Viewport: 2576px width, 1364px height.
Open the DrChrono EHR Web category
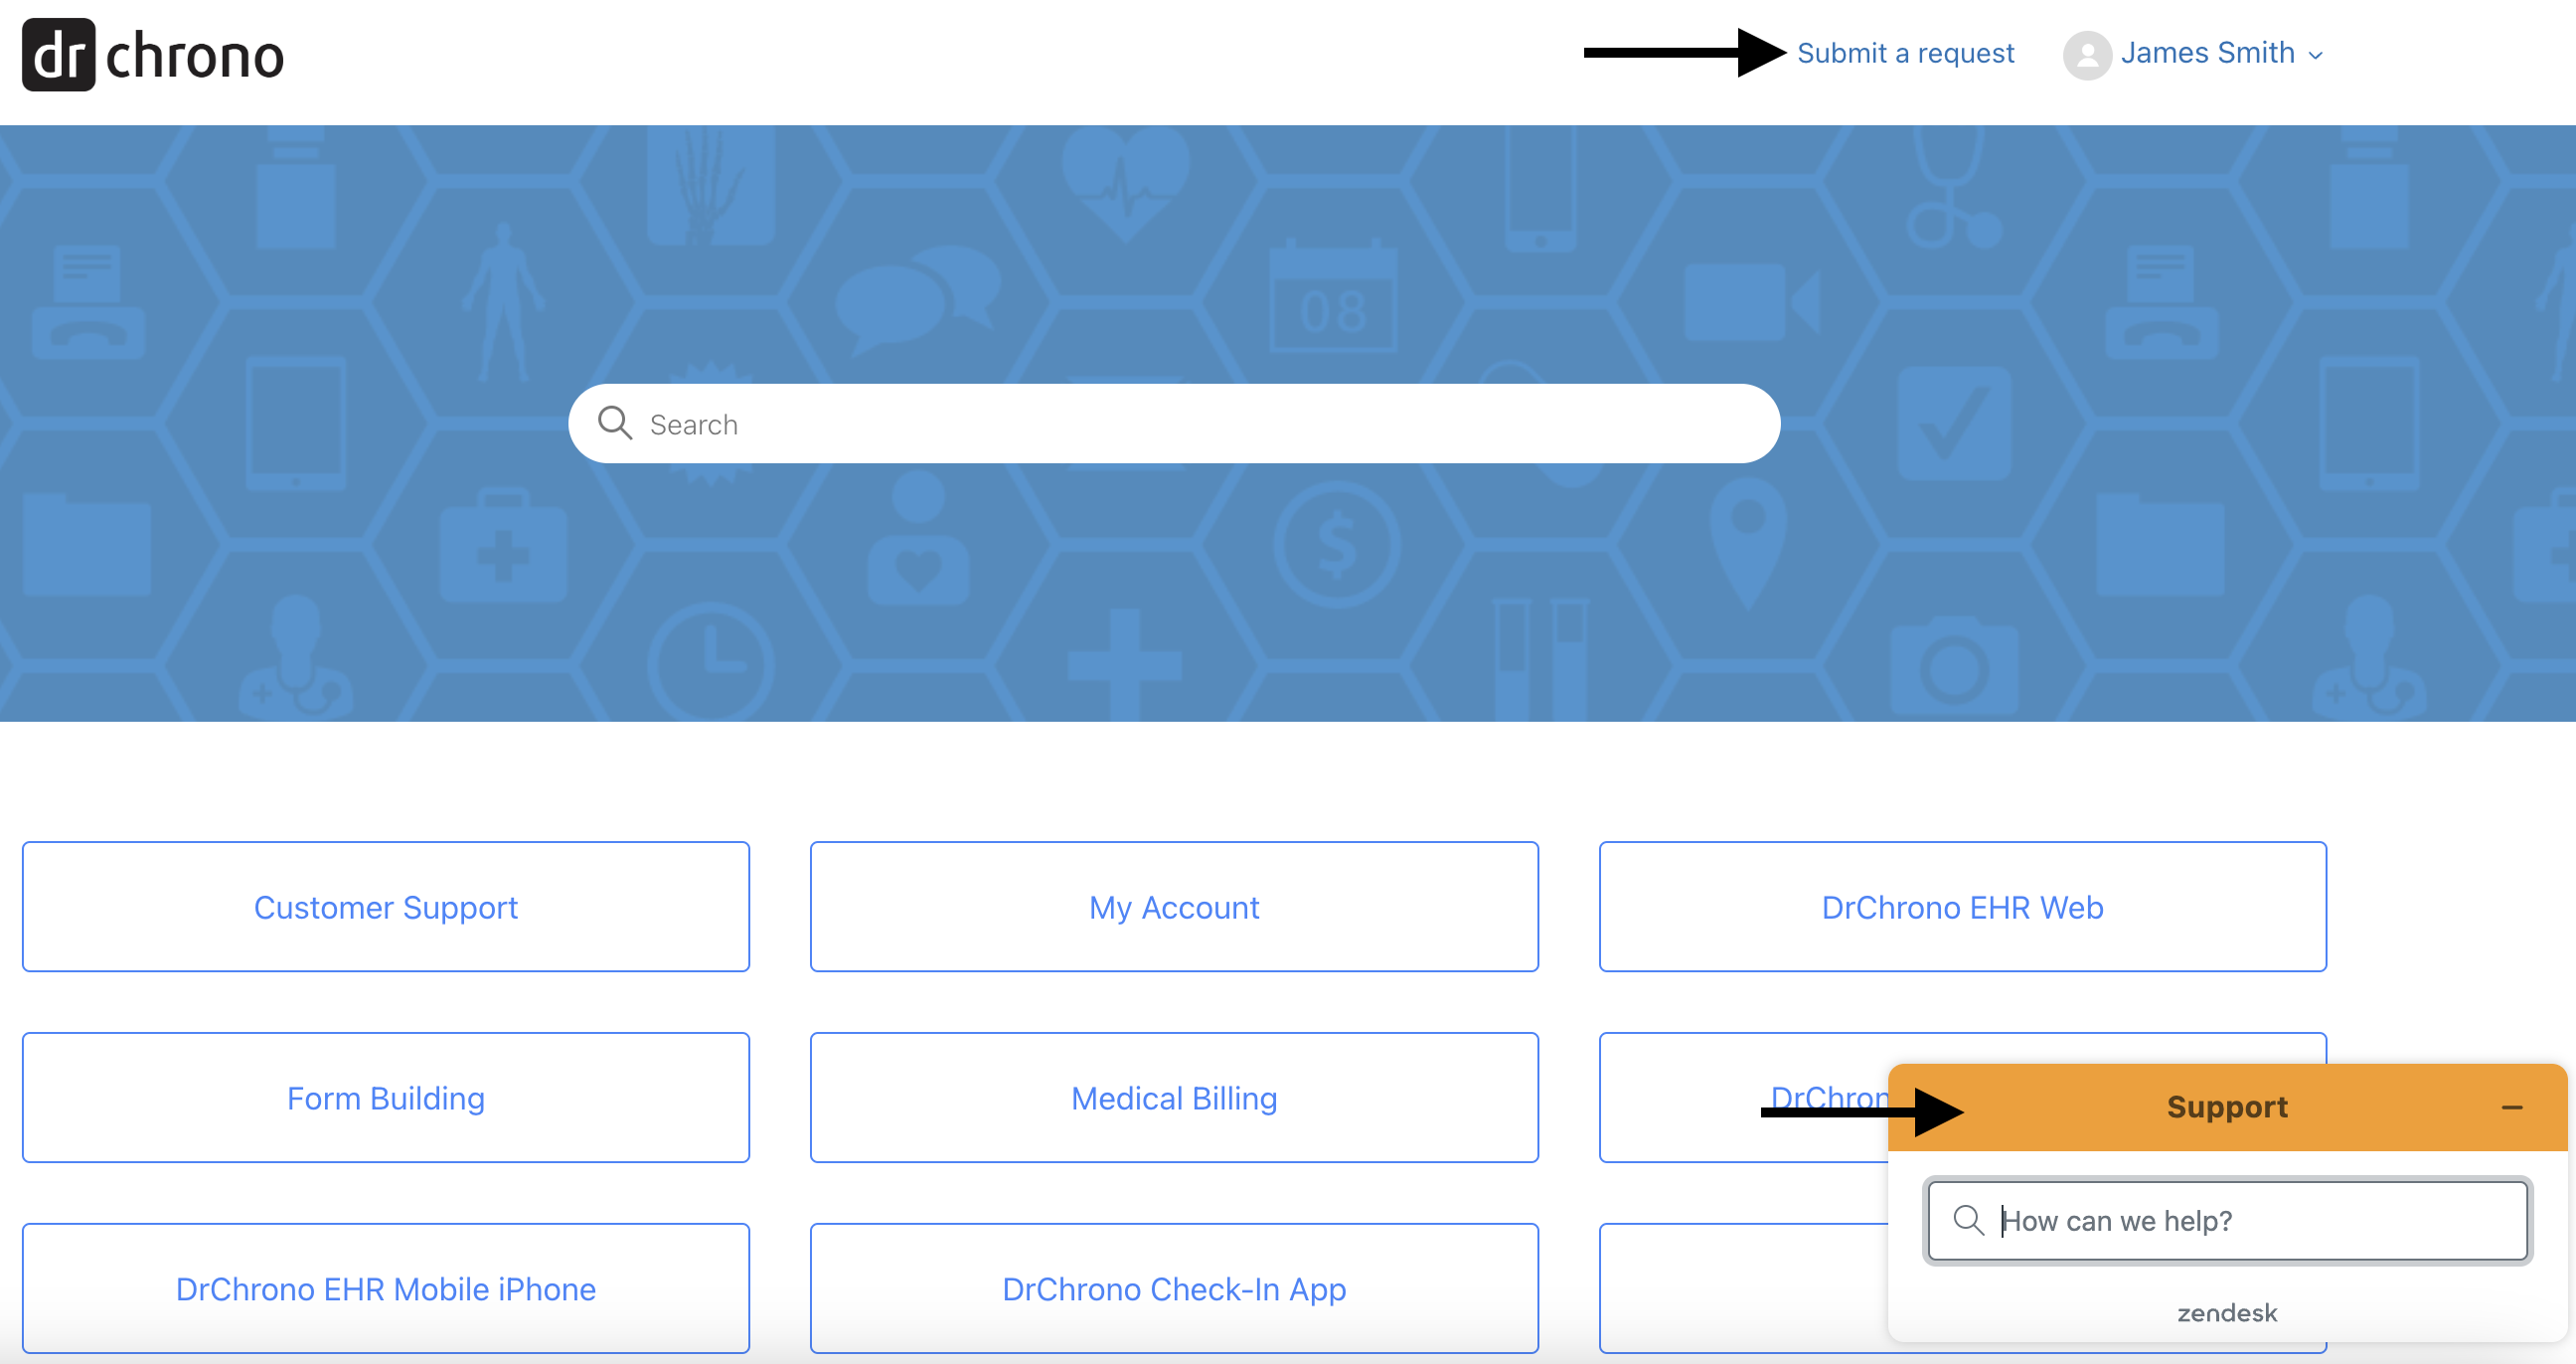(x=1962, y=907)
